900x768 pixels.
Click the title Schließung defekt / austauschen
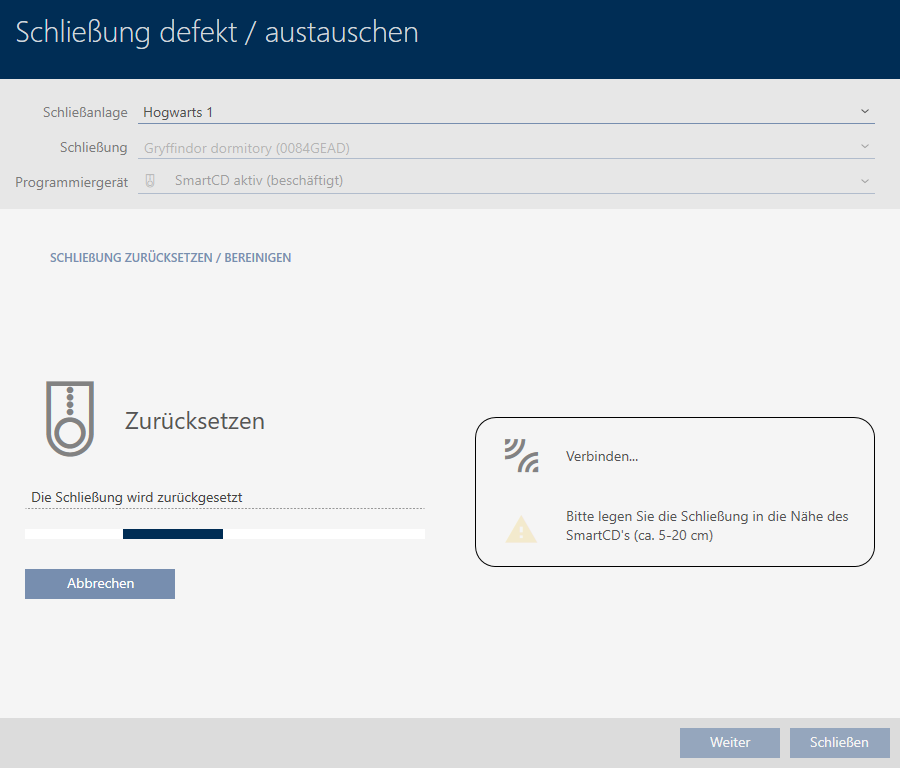[217, 33]
